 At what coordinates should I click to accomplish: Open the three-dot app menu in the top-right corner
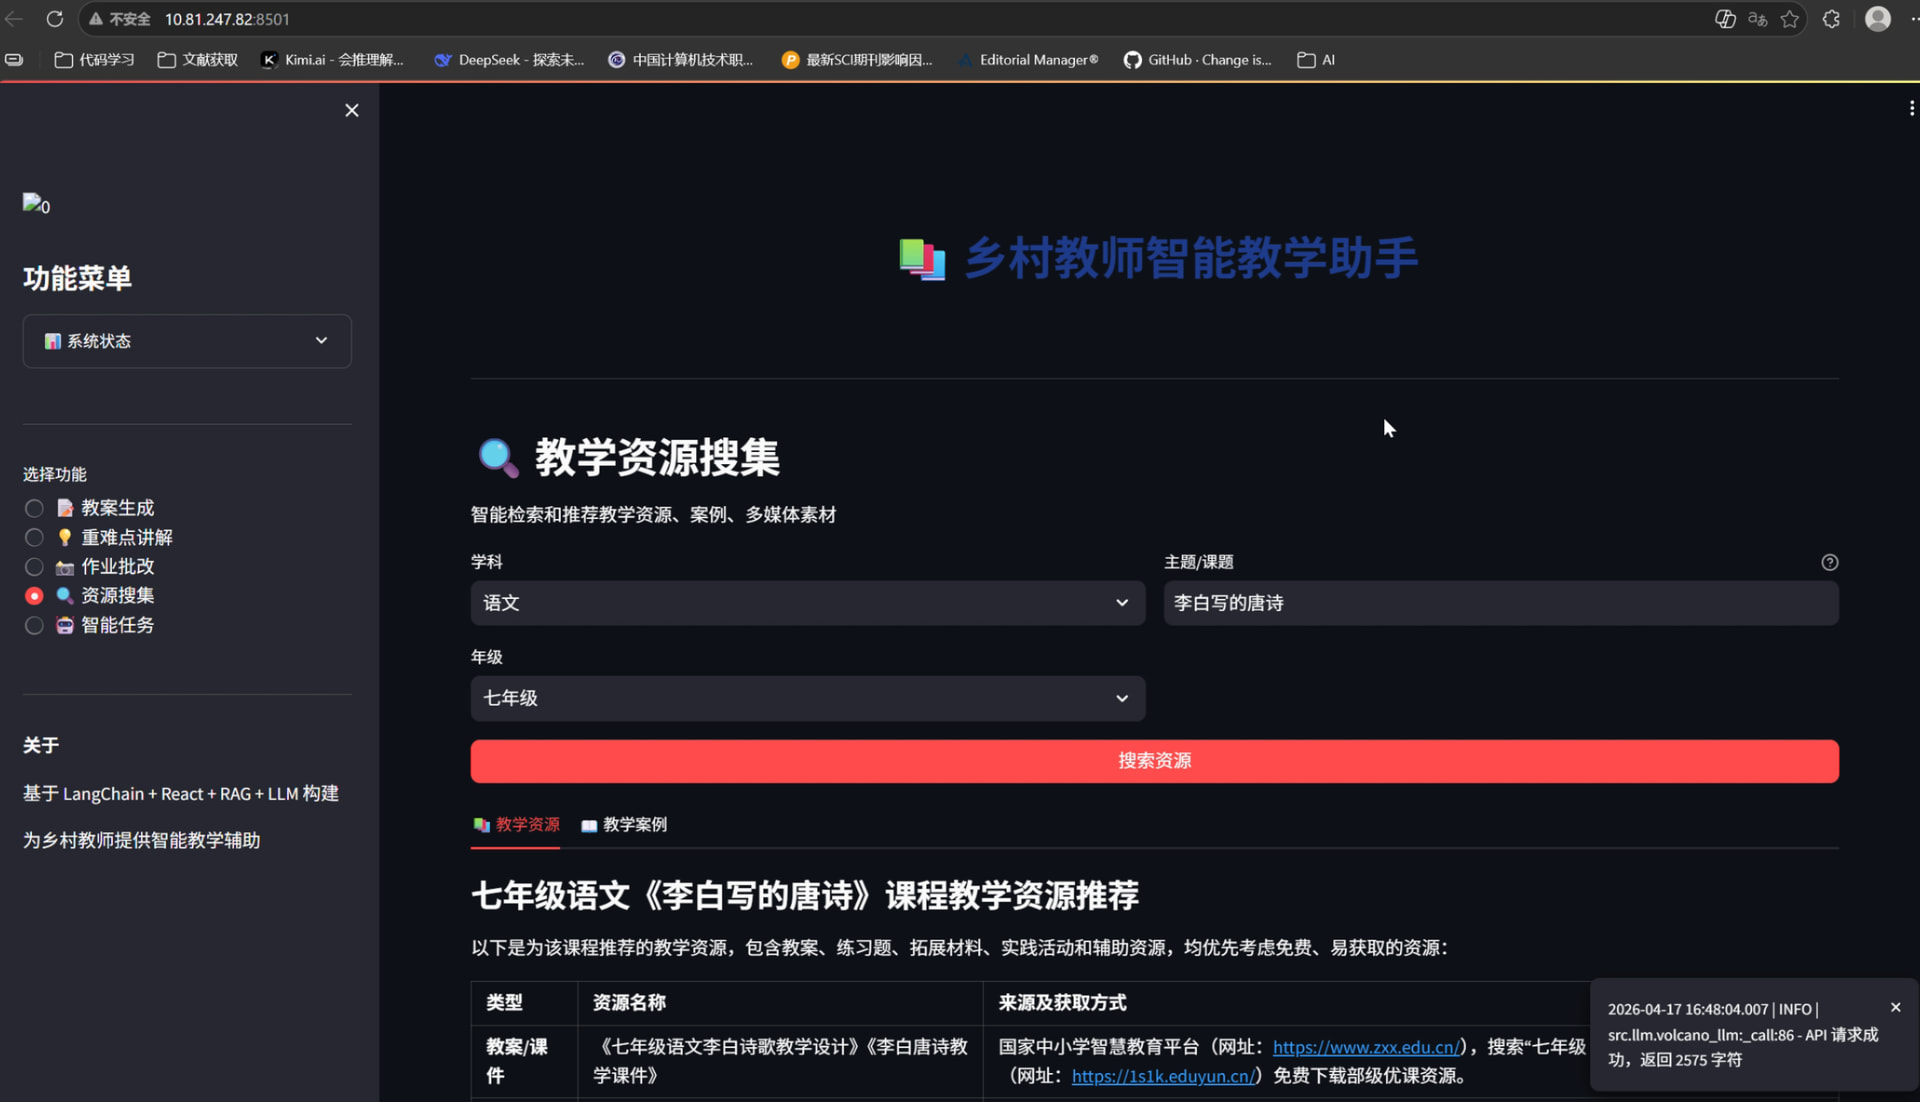tap(1911, 108)
